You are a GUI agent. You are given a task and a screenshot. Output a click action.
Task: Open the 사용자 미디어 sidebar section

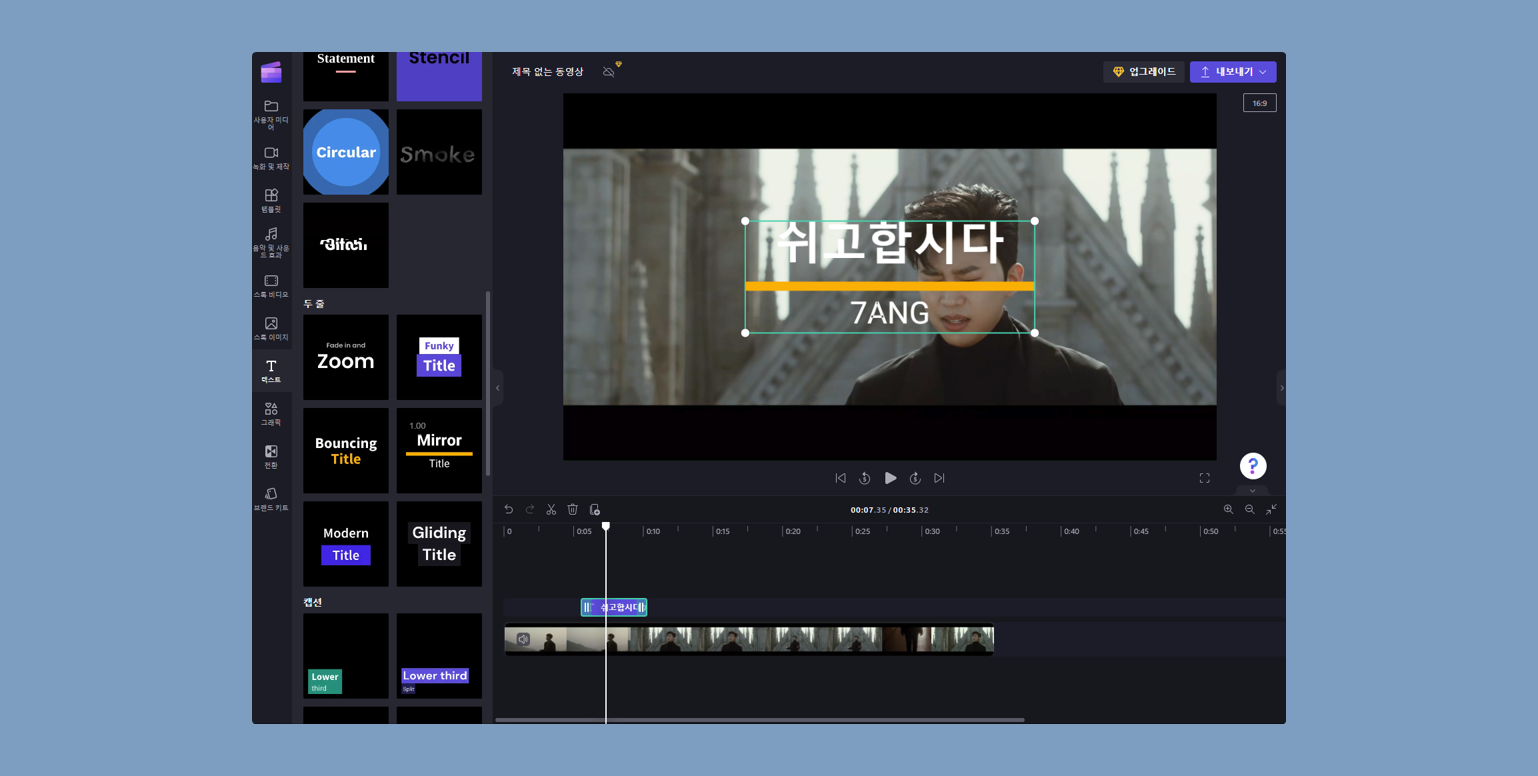271,115
